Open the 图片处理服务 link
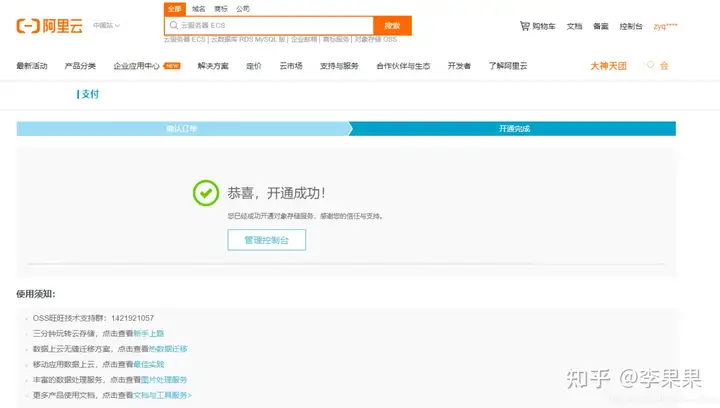 [x=164, y=380]
